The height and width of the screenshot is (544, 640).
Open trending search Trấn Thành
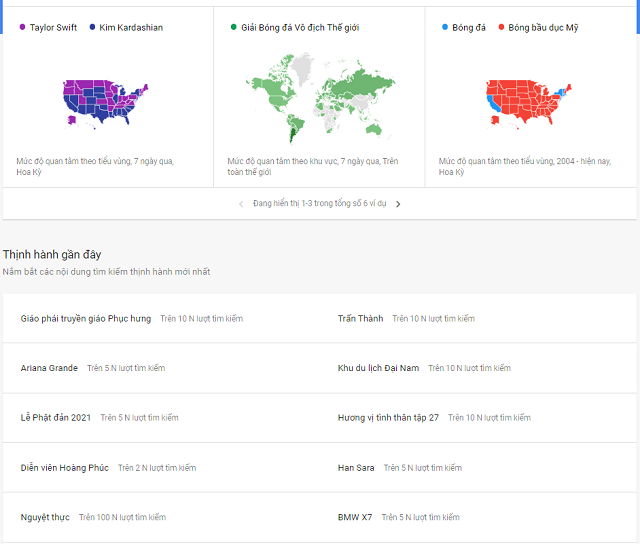pyautogui.click(x=360, y=319)
